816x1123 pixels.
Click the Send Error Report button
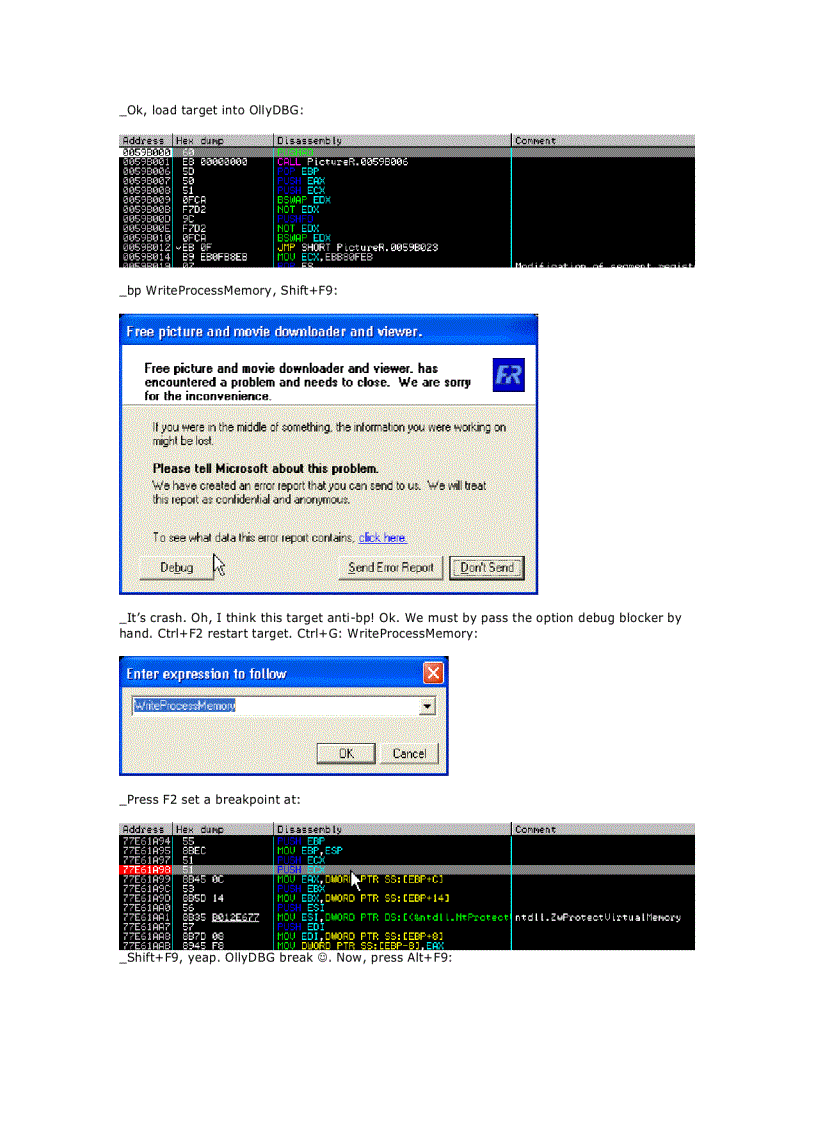[x=390, y=567]
